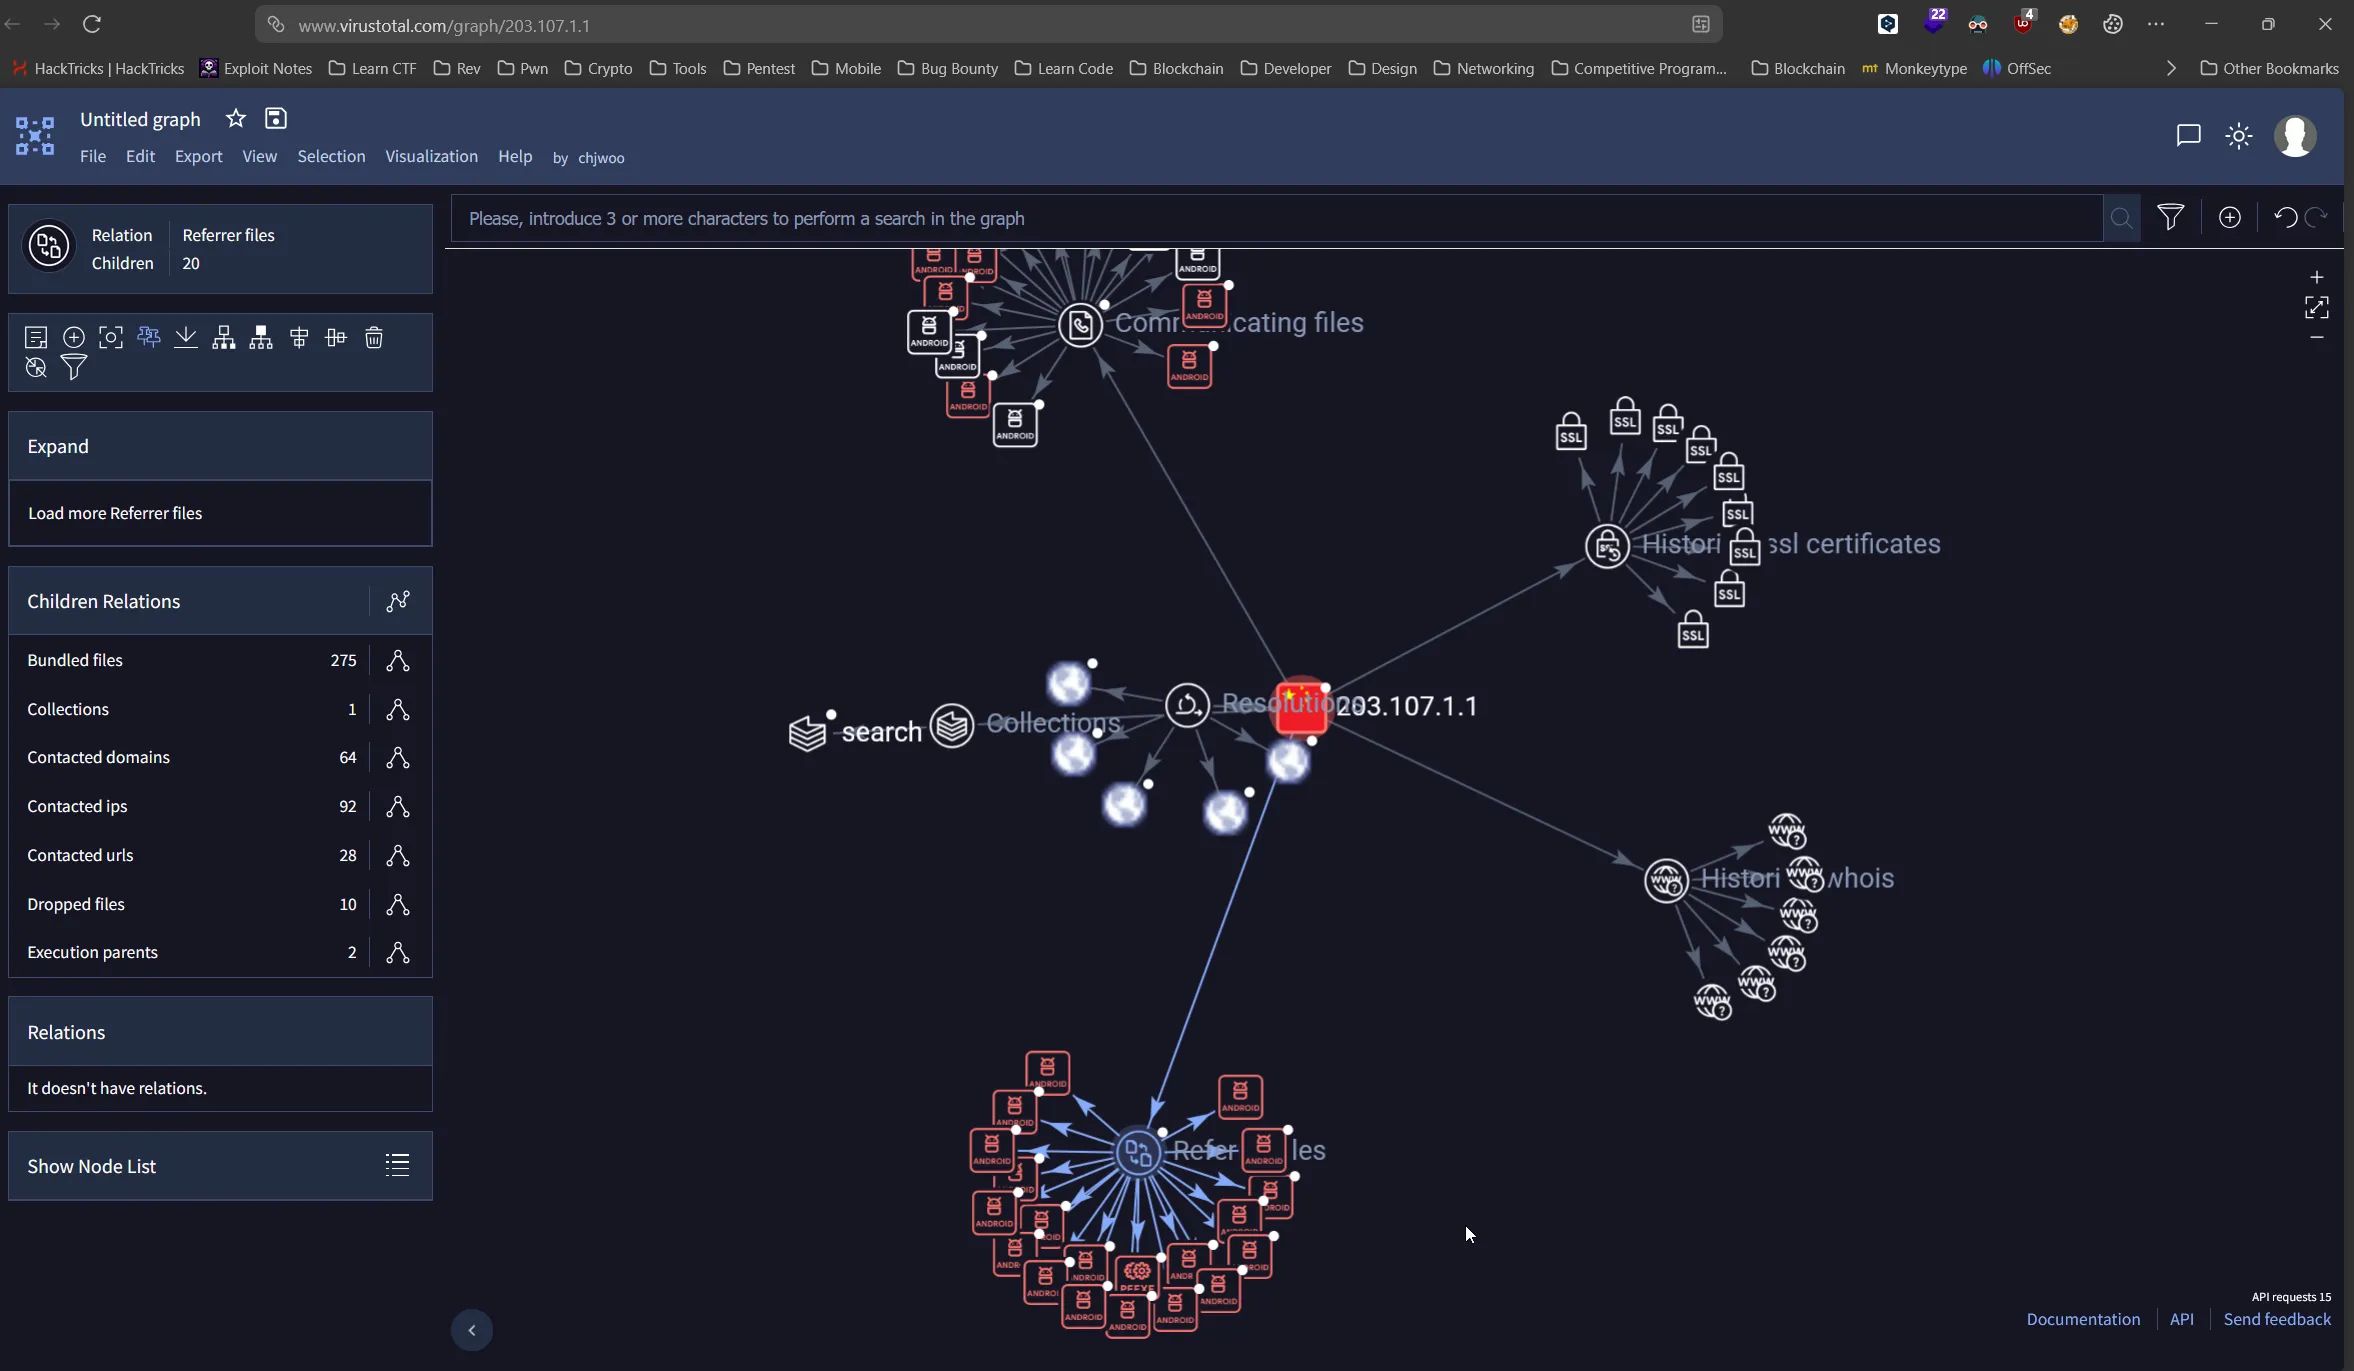
Task: Click the download arrow icon in the node toolbar
Action: [x=186, y=338]
